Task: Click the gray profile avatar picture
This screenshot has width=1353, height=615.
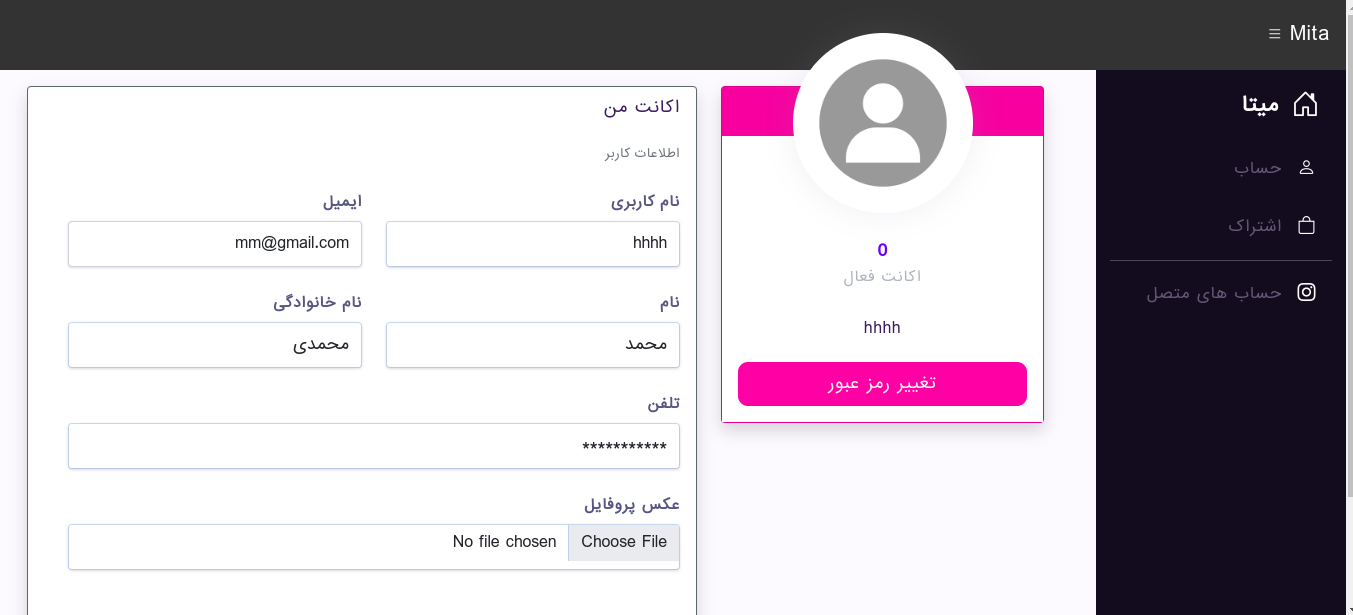Action: coord(883,123)
